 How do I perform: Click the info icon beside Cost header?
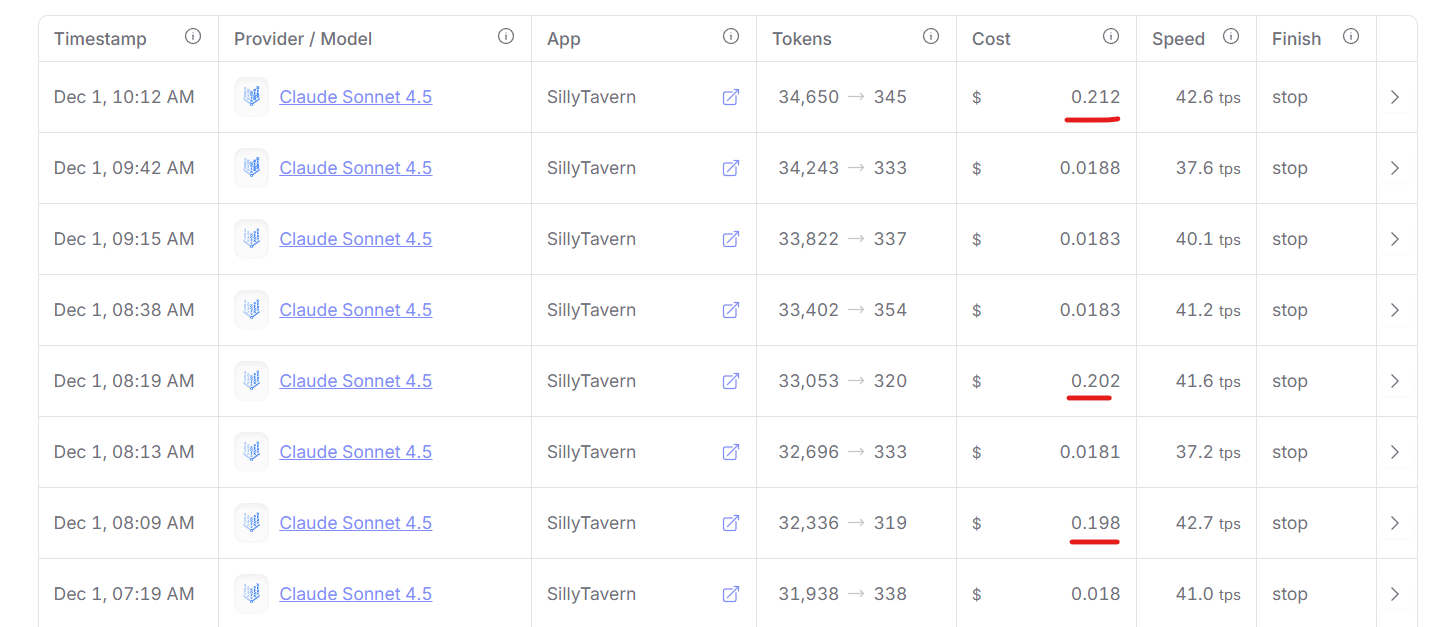click(1111, 37)
